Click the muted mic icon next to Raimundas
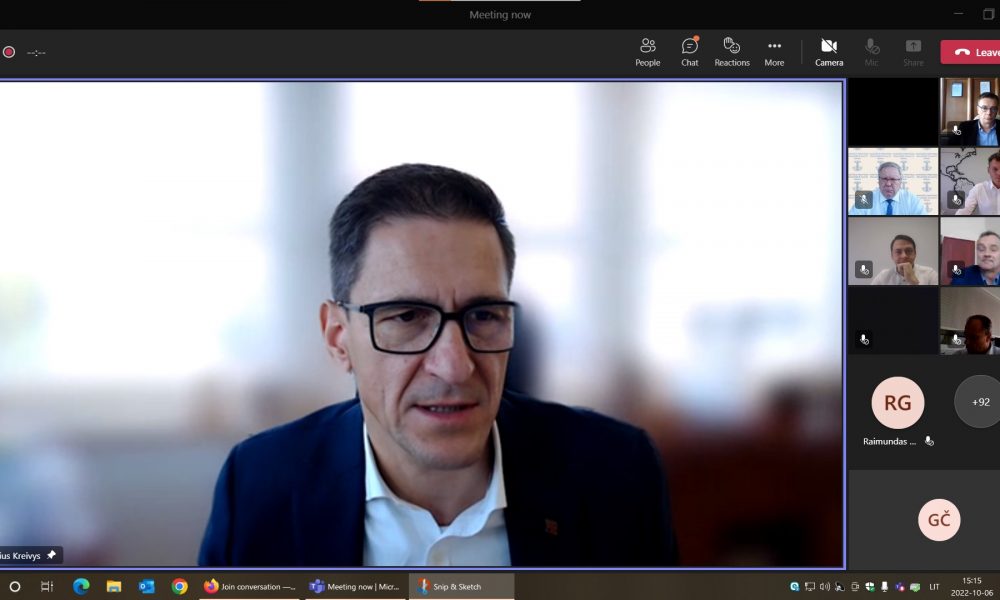Screen dimensions: 1000x600 (929, 441)
